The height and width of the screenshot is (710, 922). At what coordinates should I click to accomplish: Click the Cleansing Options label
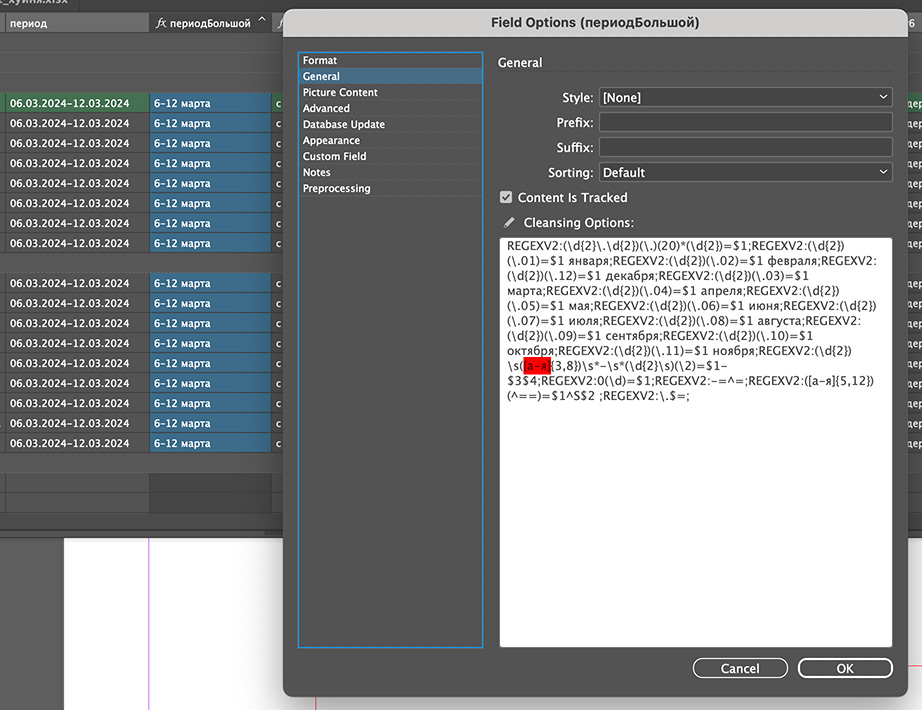point(579,222)
